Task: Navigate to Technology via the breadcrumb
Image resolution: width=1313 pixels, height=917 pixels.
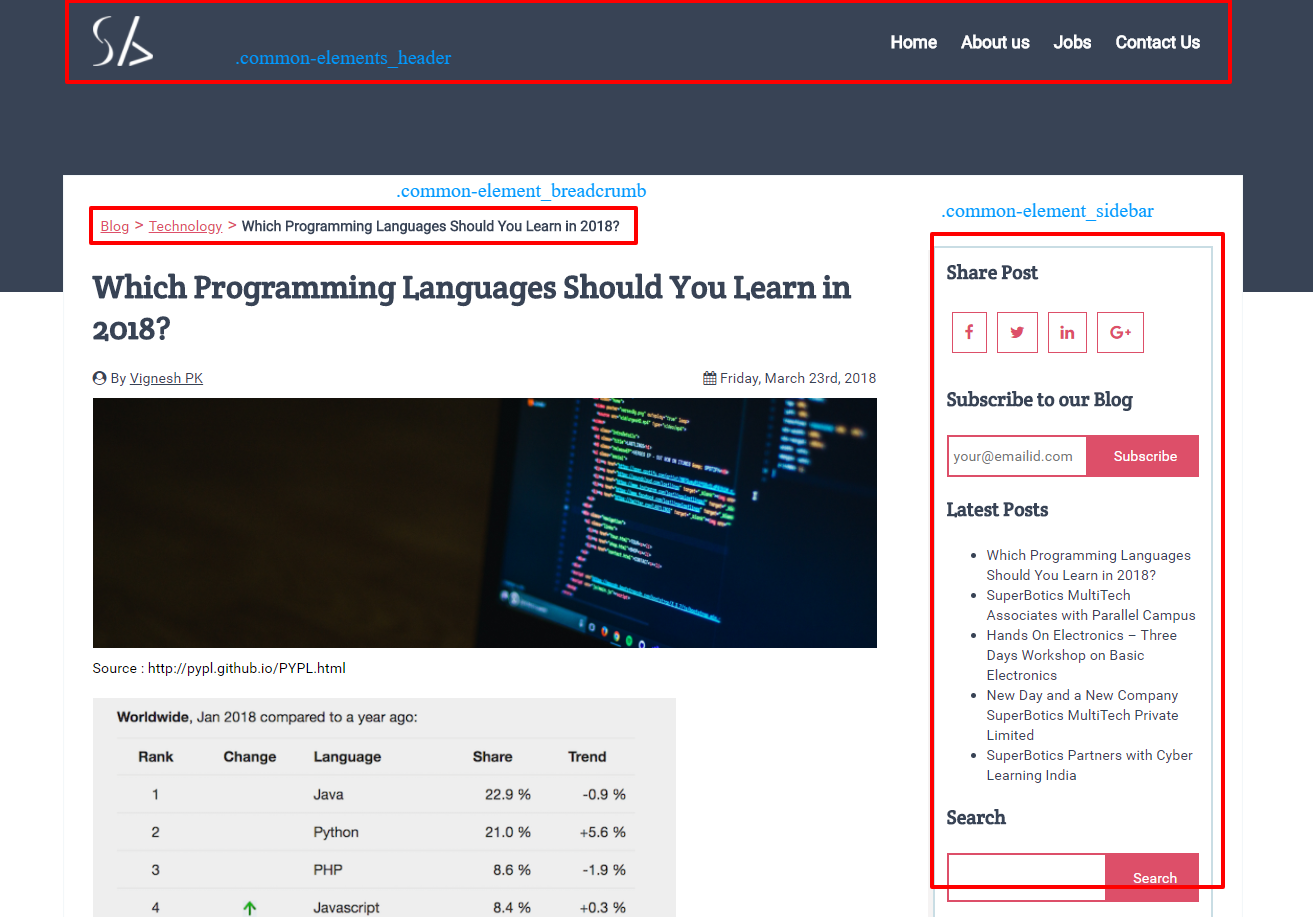Action: [x=185, y=226]
